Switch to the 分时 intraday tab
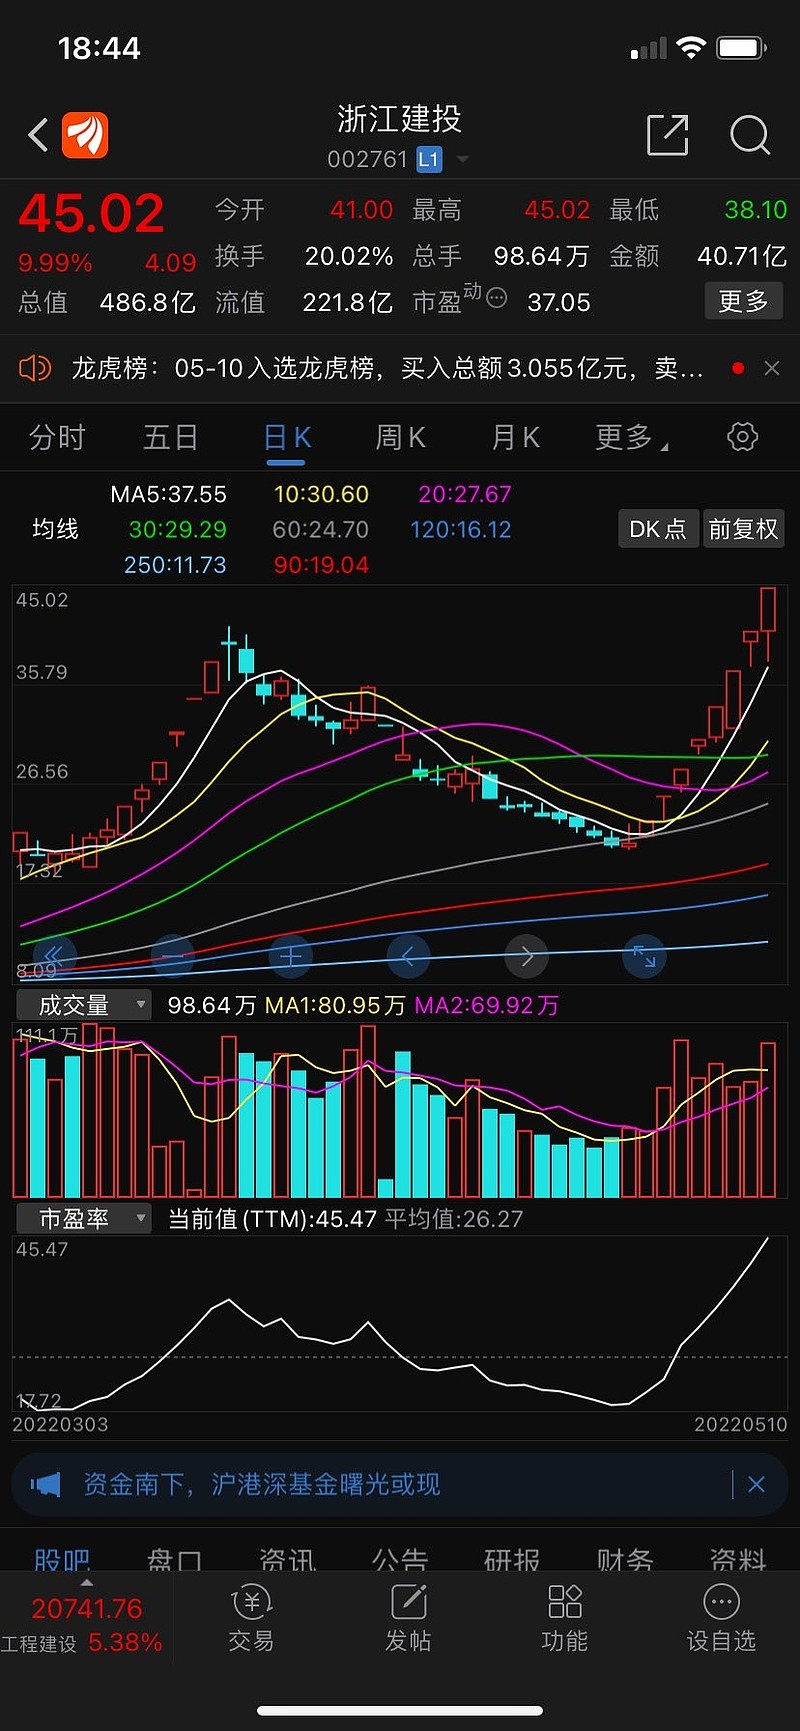This screenshot has height=1731, width=800. (x=57, y=438)
